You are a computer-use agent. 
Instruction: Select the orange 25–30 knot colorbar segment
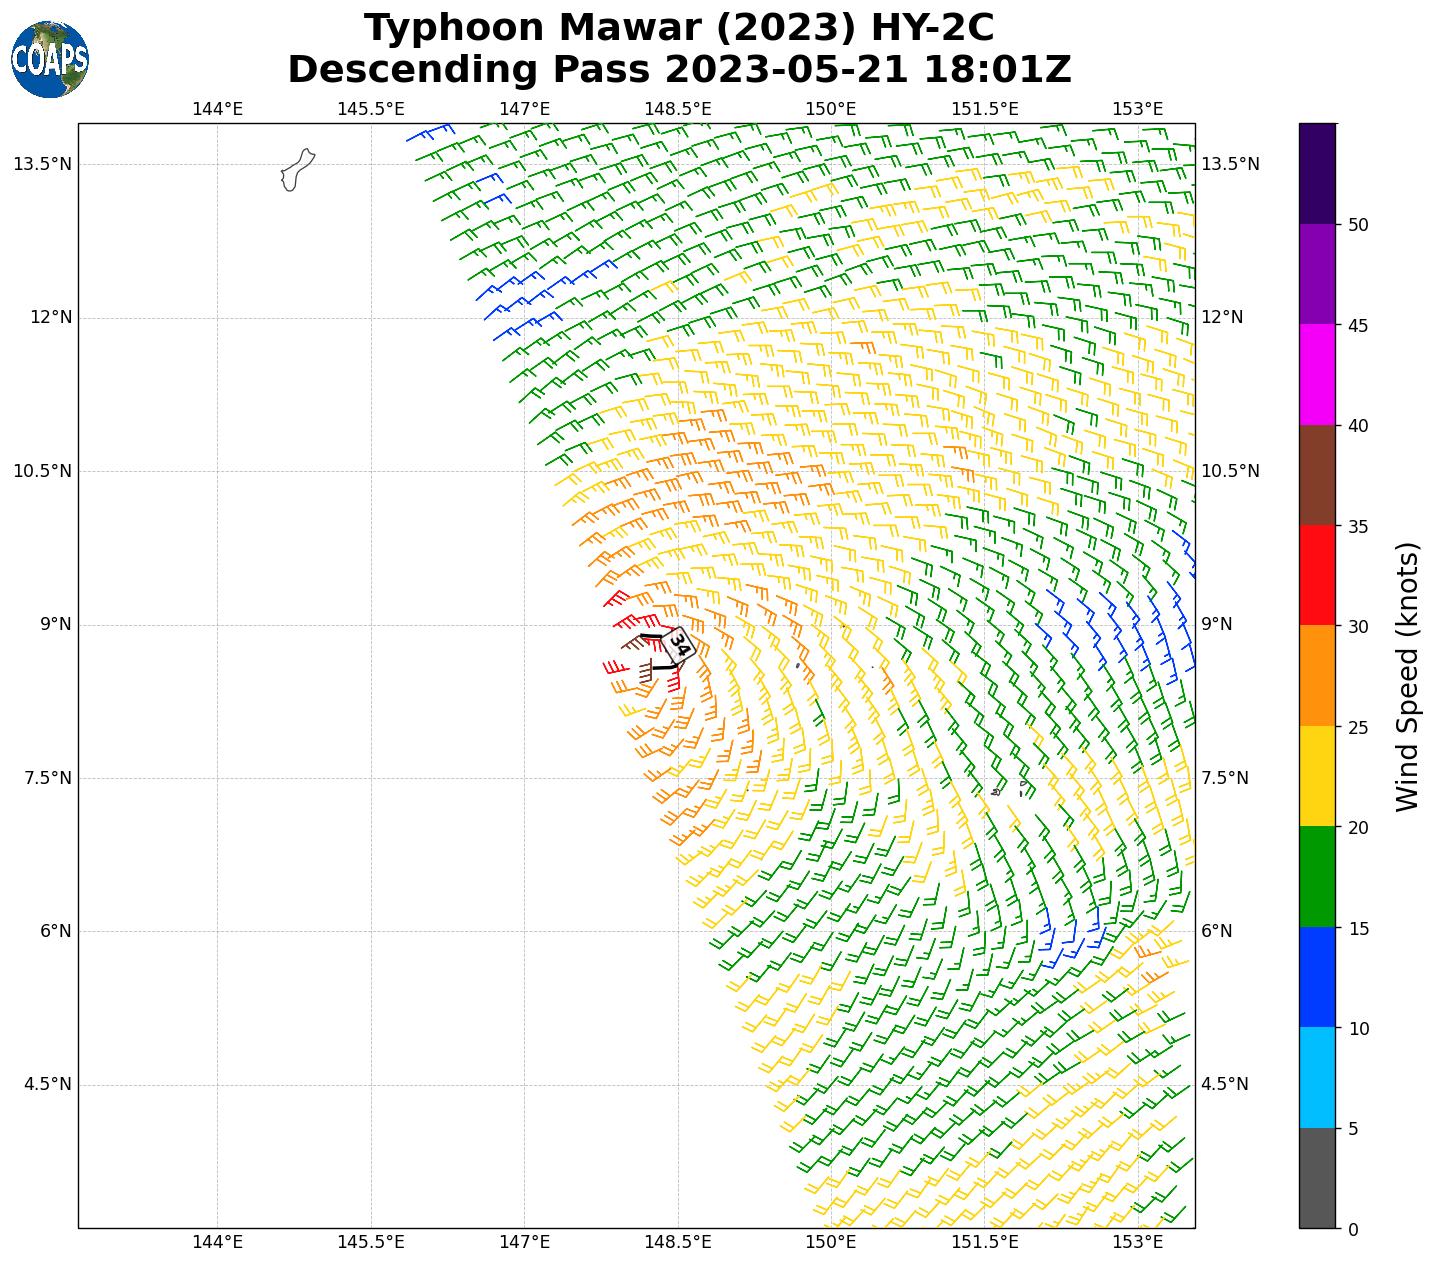tap(1317, 675)
